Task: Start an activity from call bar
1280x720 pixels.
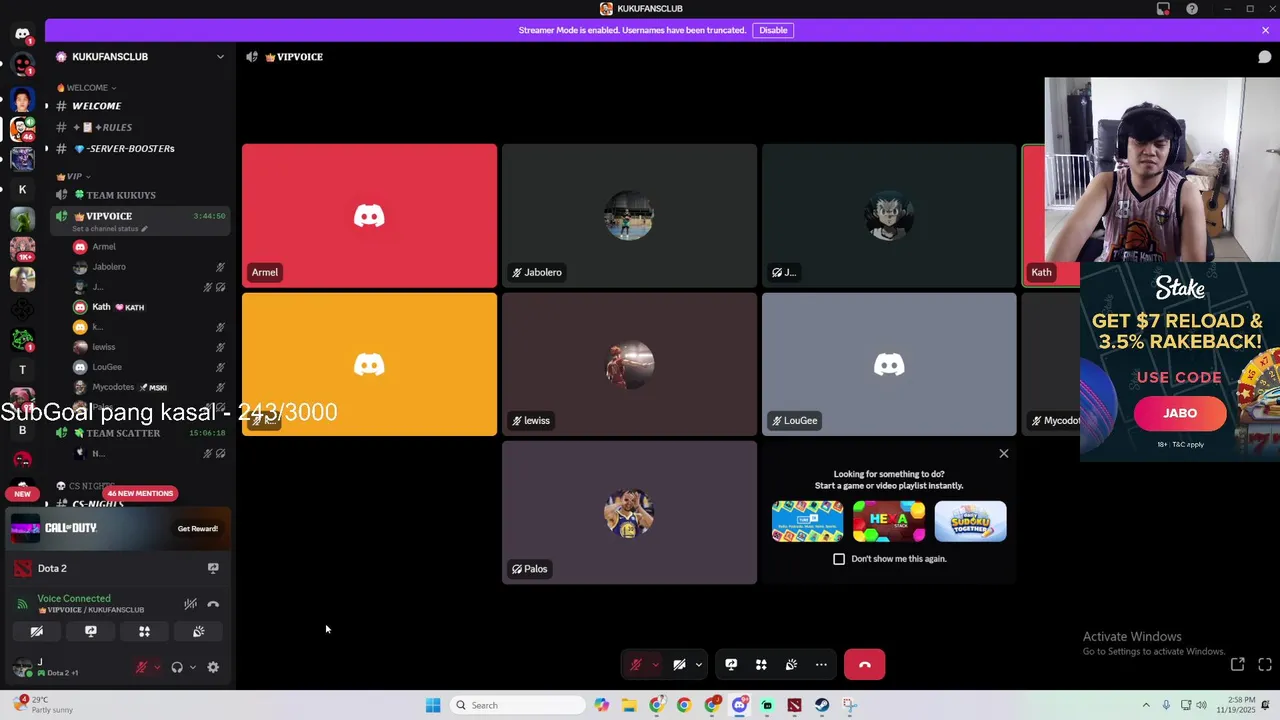Action: [x=761, y=665]
